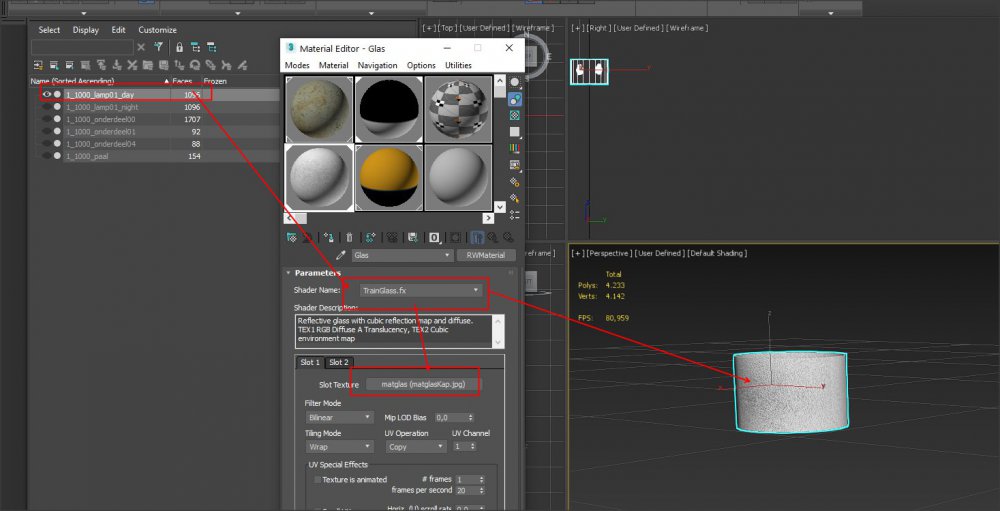This screenshot has width=1000, height=511.
Task: Click the material eyedropper picker
Action: pyautogui.click(x=340, y=256)
